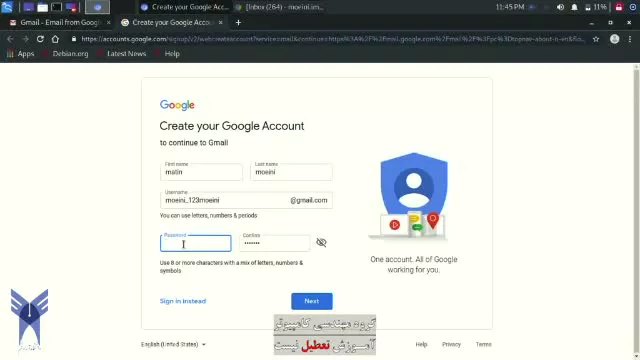Bookmark this page with the star

pos(596,39)
